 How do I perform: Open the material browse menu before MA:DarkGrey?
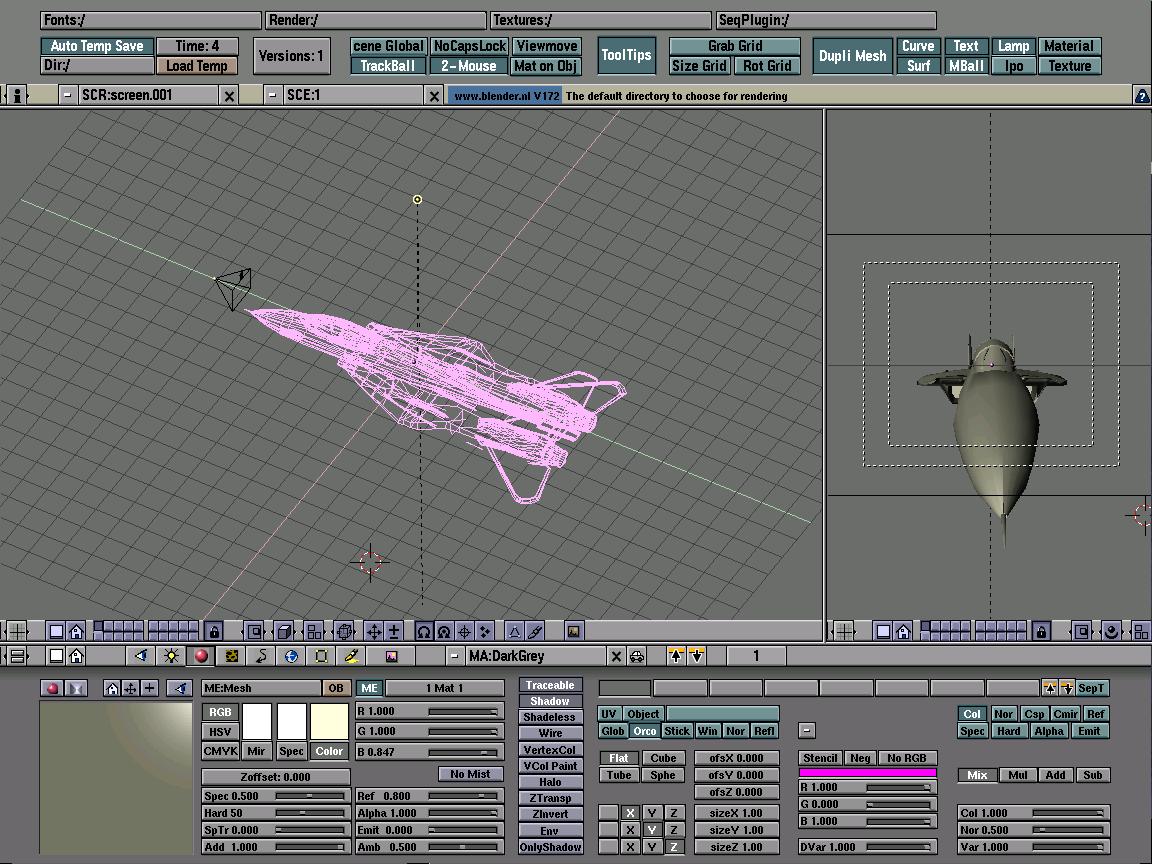pyautogui.click(x=455, y=655)
